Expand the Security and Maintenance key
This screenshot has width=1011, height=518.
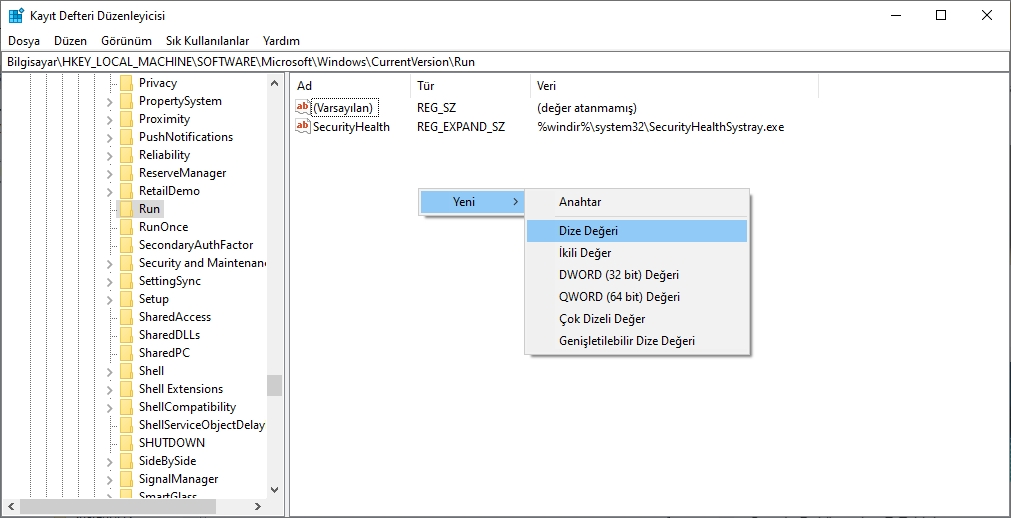click(x=110, y=263)
